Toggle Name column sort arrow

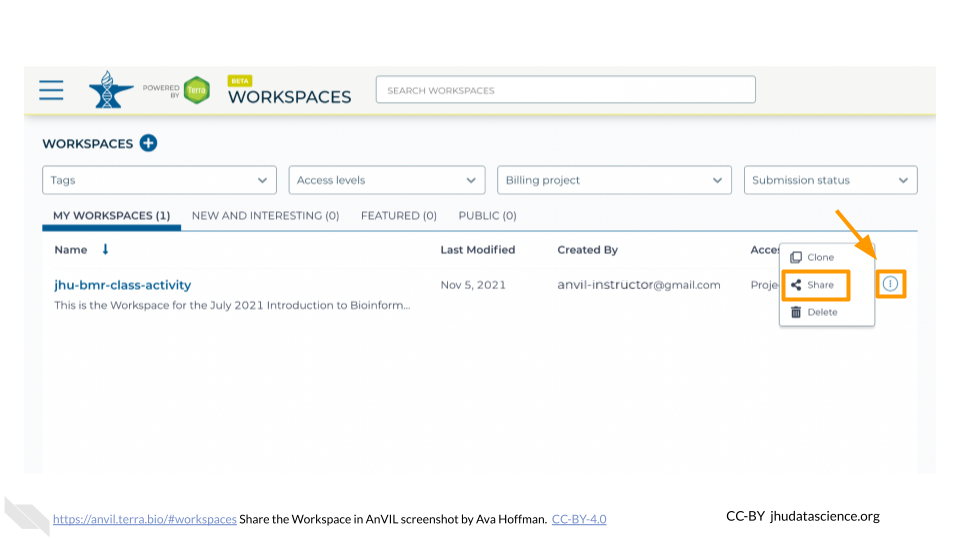(x=105, y=249)
